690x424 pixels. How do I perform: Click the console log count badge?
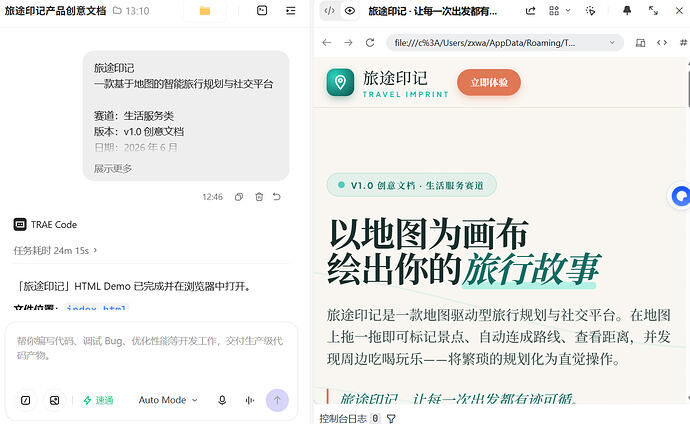coord(375,418)
